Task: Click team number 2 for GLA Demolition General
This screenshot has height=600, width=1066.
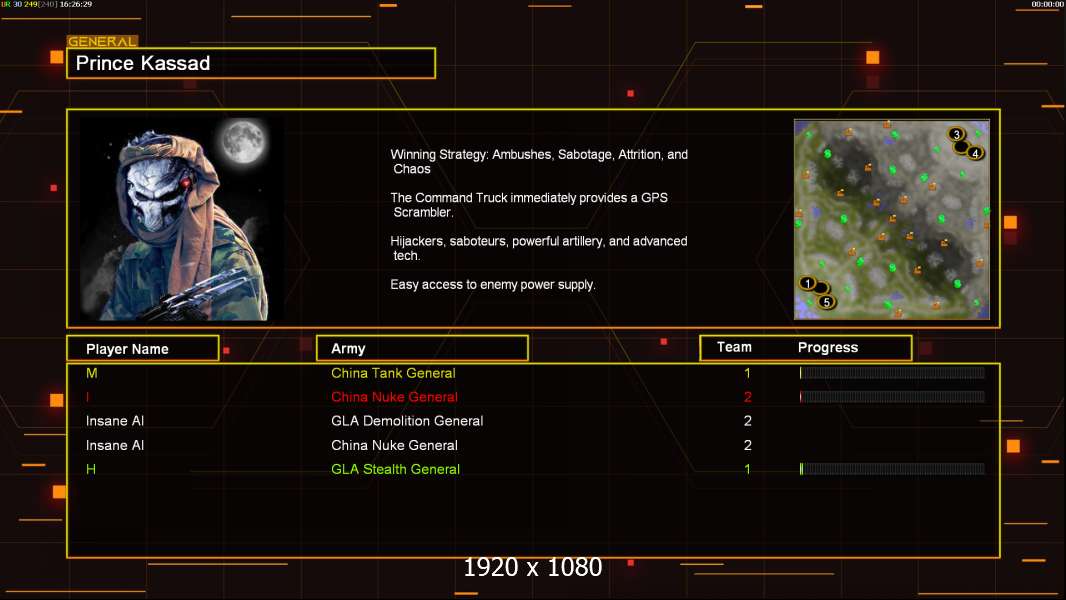Action: coord(747,421)
